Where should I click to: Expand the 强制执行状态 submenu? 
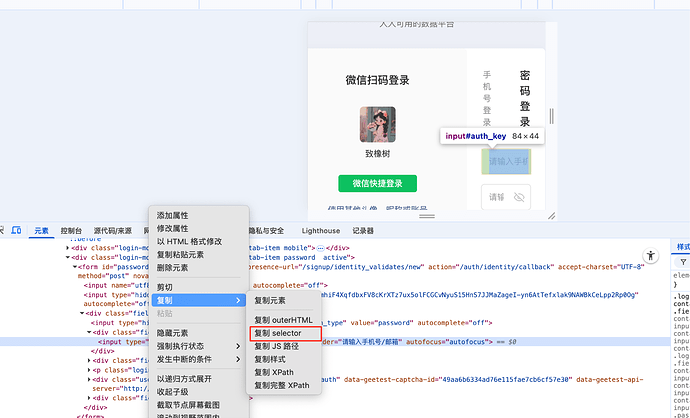[x=199, y=346]
